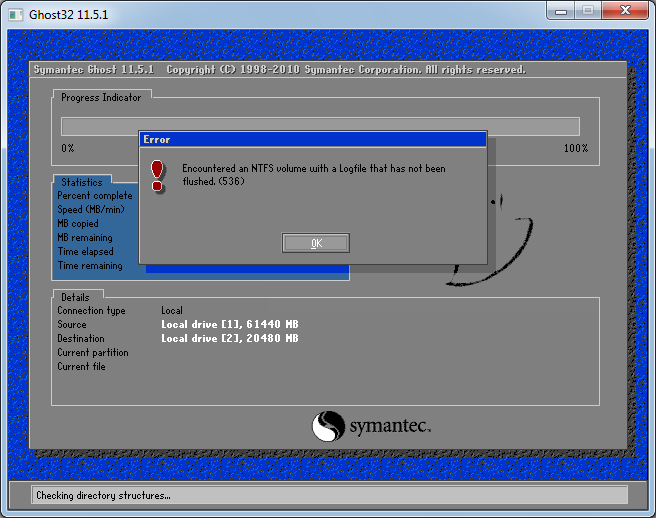Click the 'Source' label in Details
Screen dimensions: 656x518
(72, 324)
